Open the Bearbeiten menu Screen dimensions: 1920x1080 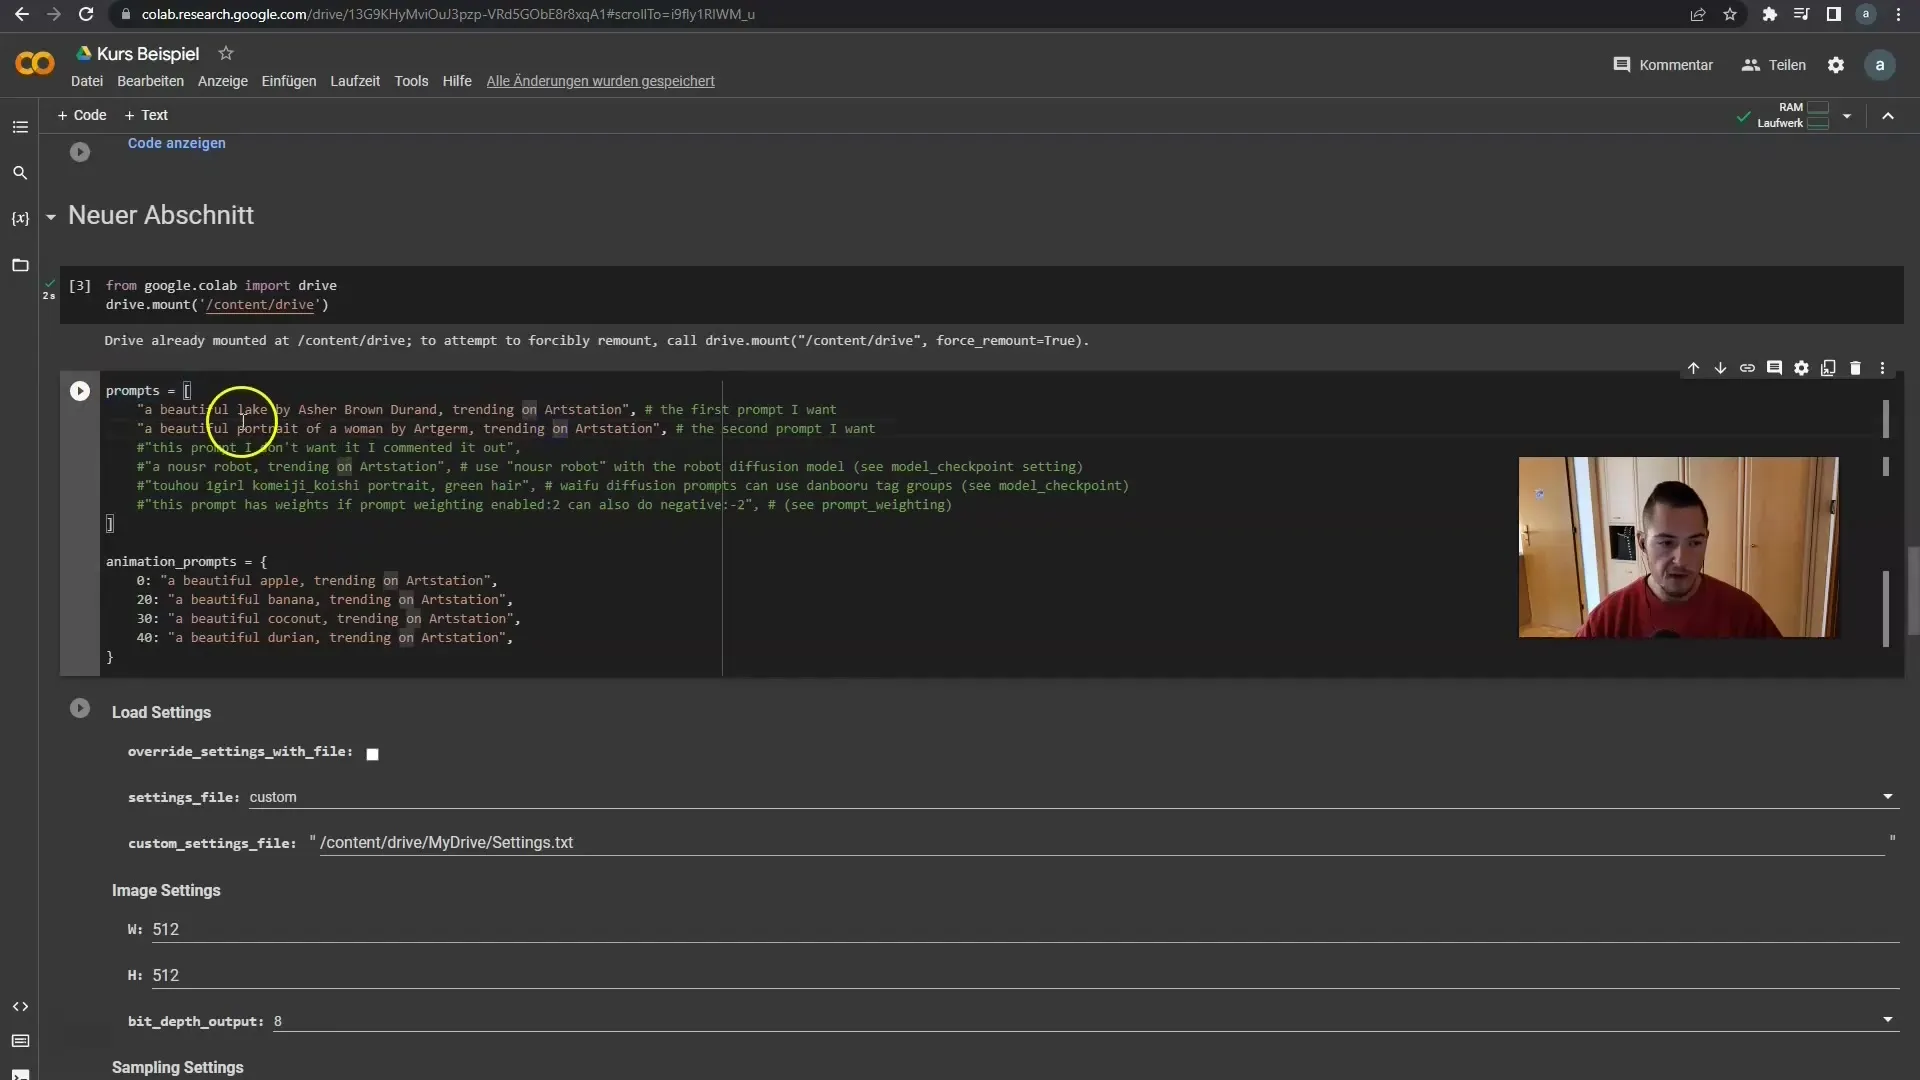click(x=150, y=81)
